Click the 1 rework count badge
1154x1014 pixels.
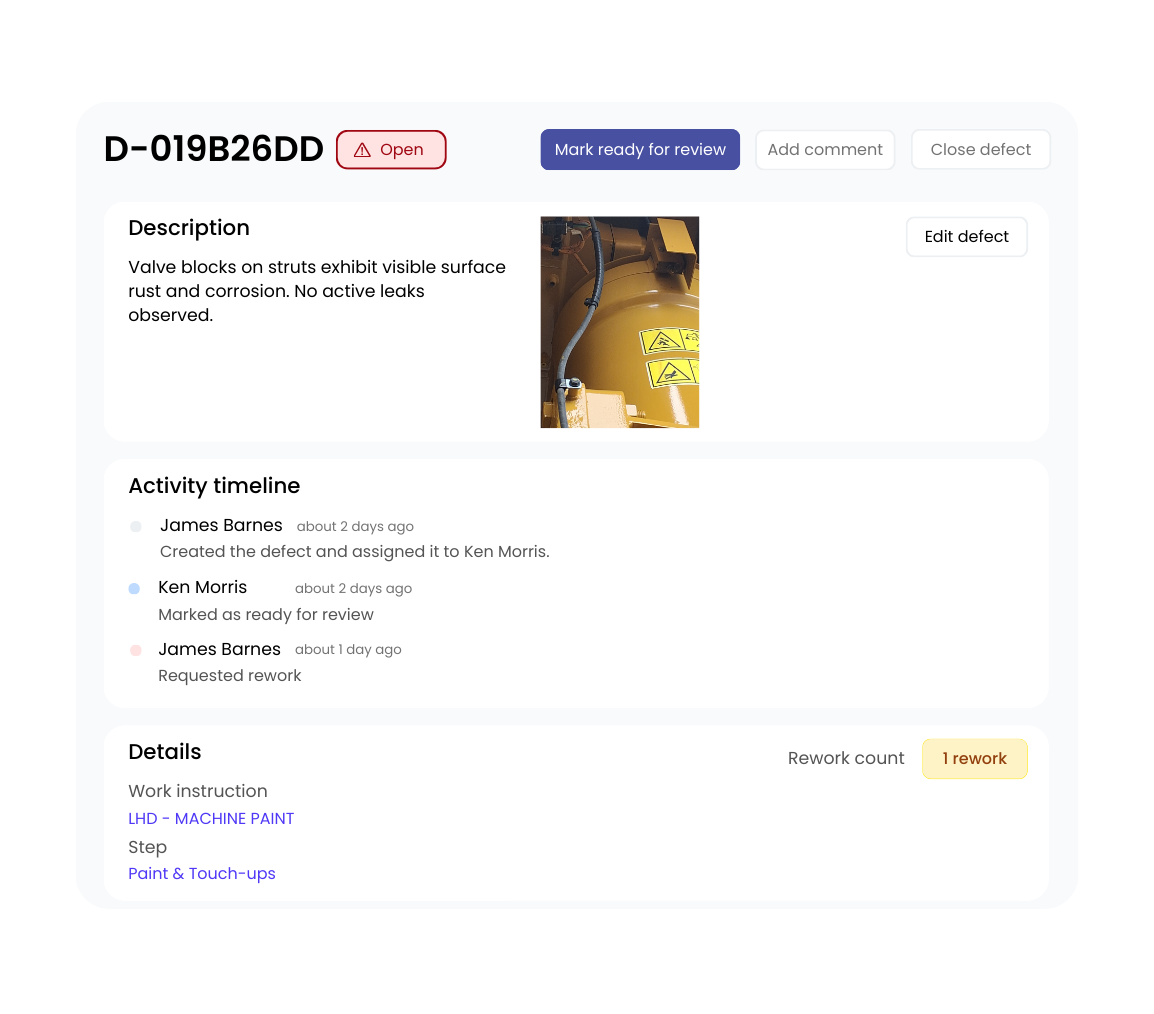974,759
